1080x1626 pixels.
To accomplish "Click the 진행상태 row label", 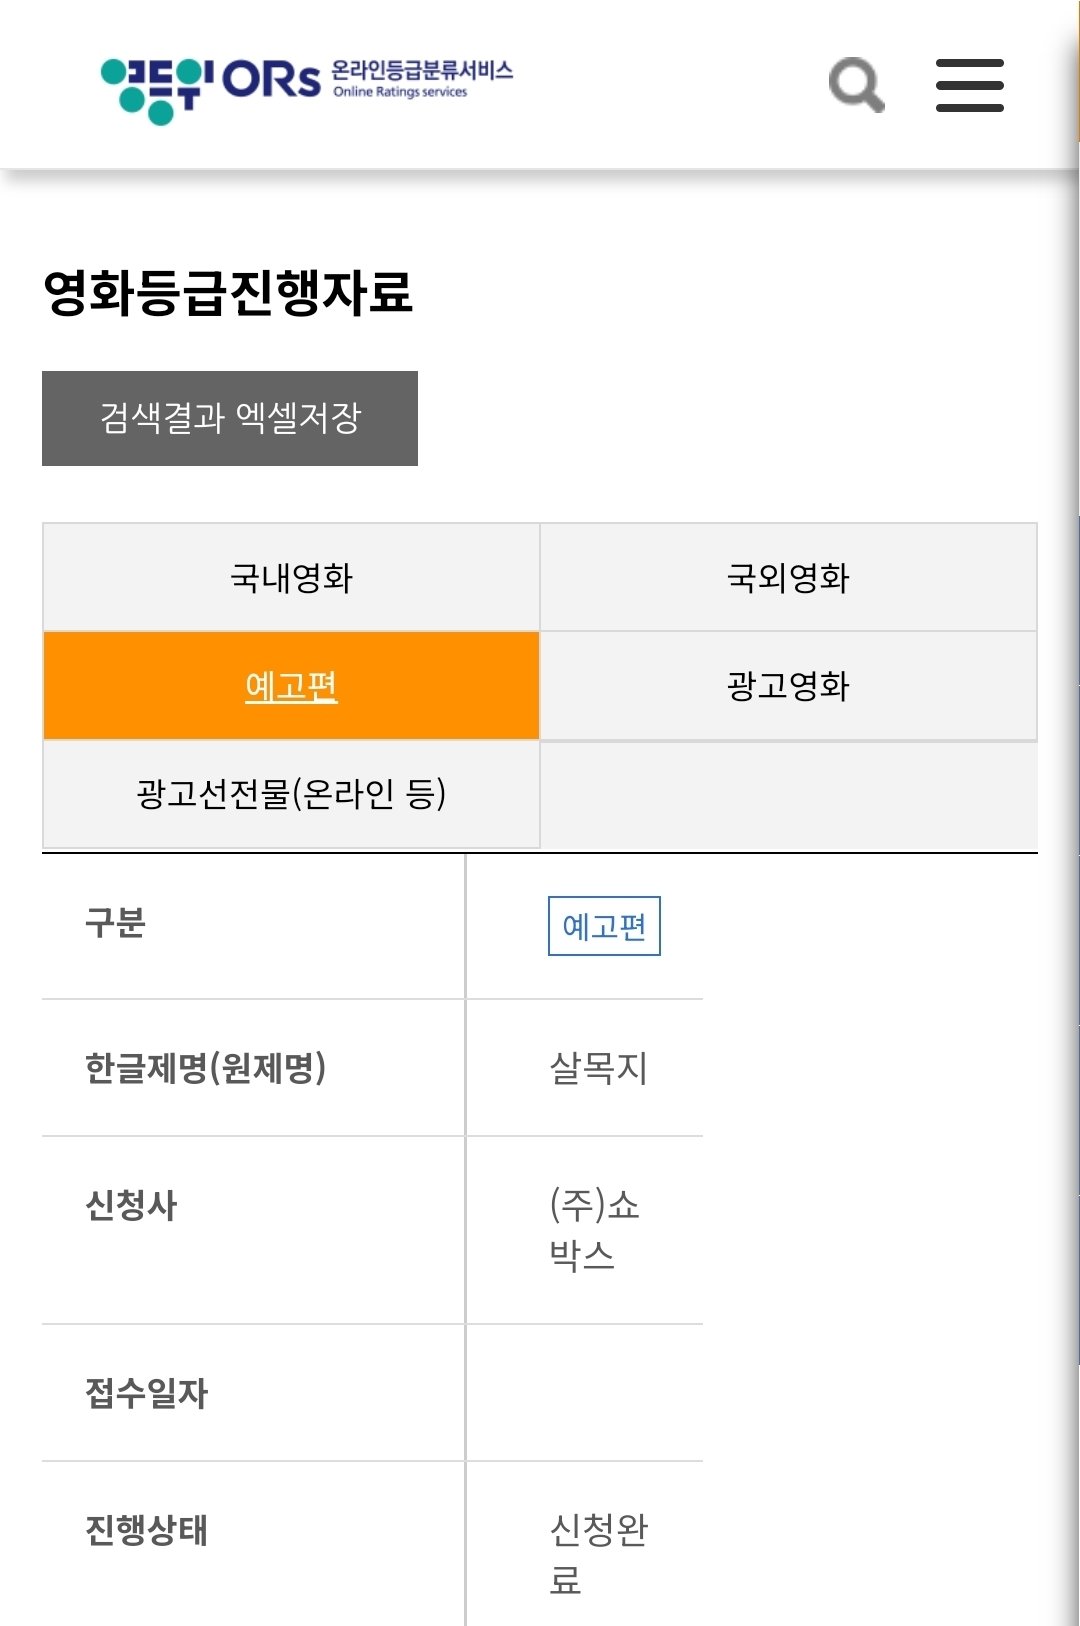I will coord(146,1530).
